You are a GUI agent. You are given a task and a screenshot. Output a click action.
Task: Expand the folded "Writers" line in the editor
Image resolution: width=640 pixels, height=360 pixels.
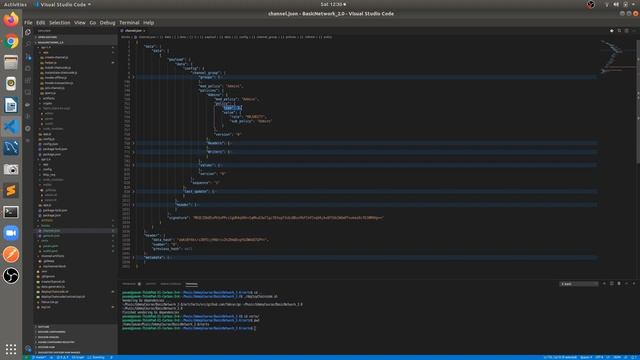click(x=134, y=152)
